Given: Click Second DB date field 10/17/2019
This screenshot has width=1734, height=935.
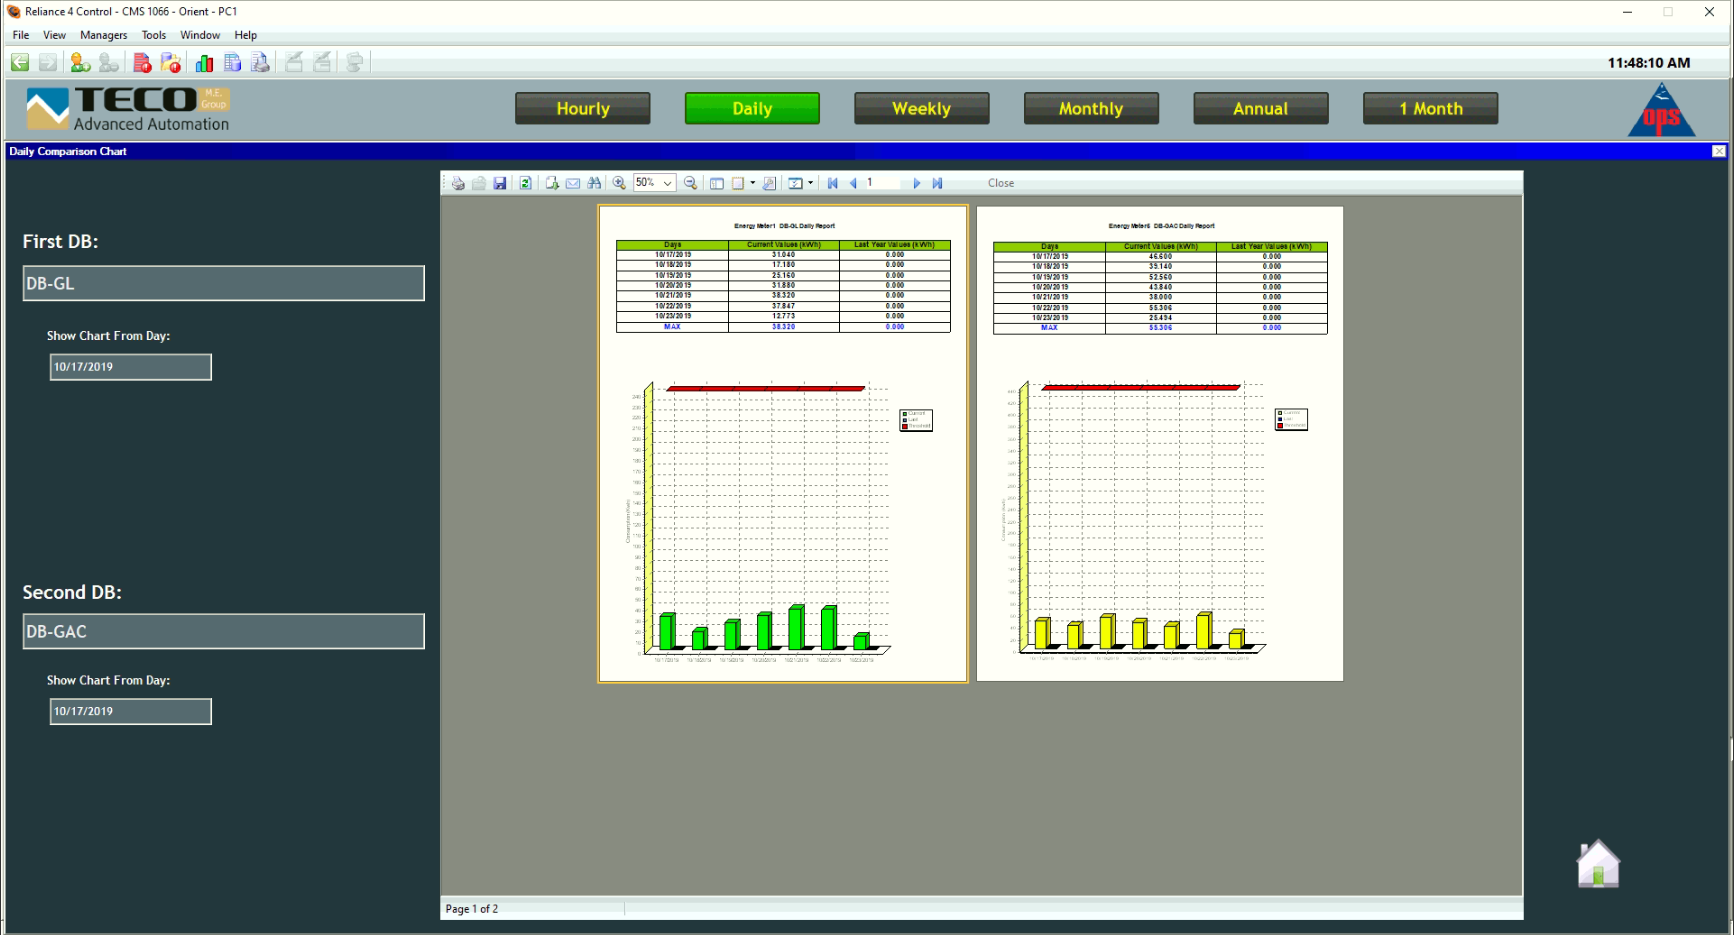Looking at the screenshot, I should click(x=130, y=711).
